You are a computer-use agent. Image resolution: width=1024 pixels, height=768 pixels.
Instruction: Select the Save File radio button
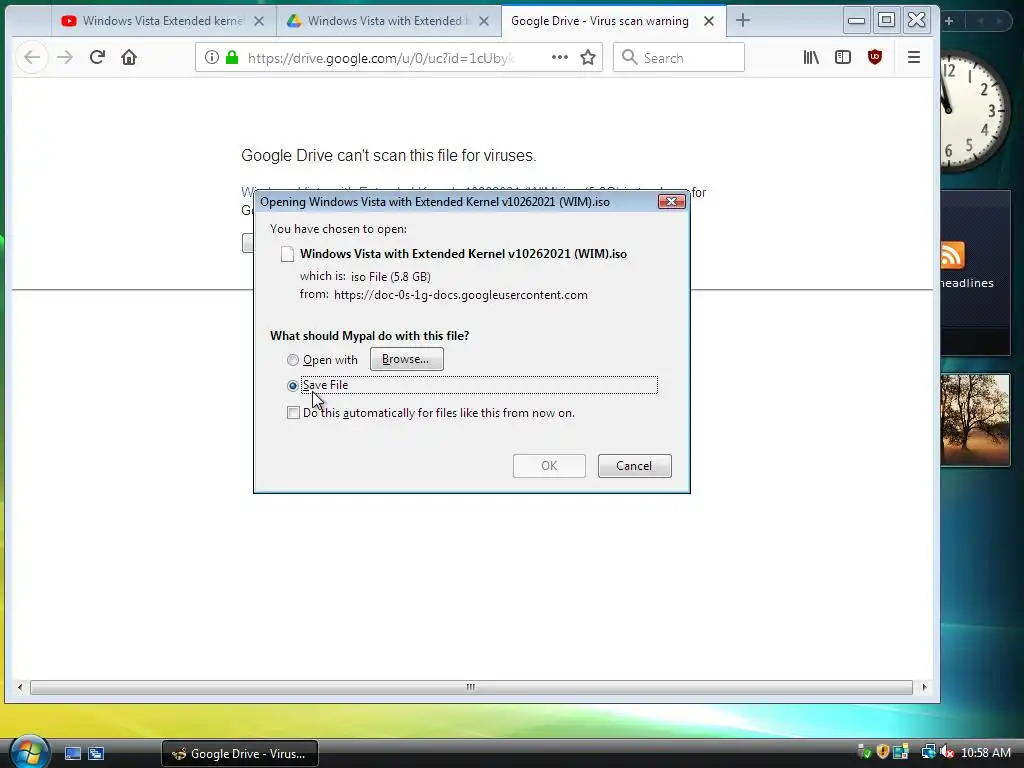293,386
